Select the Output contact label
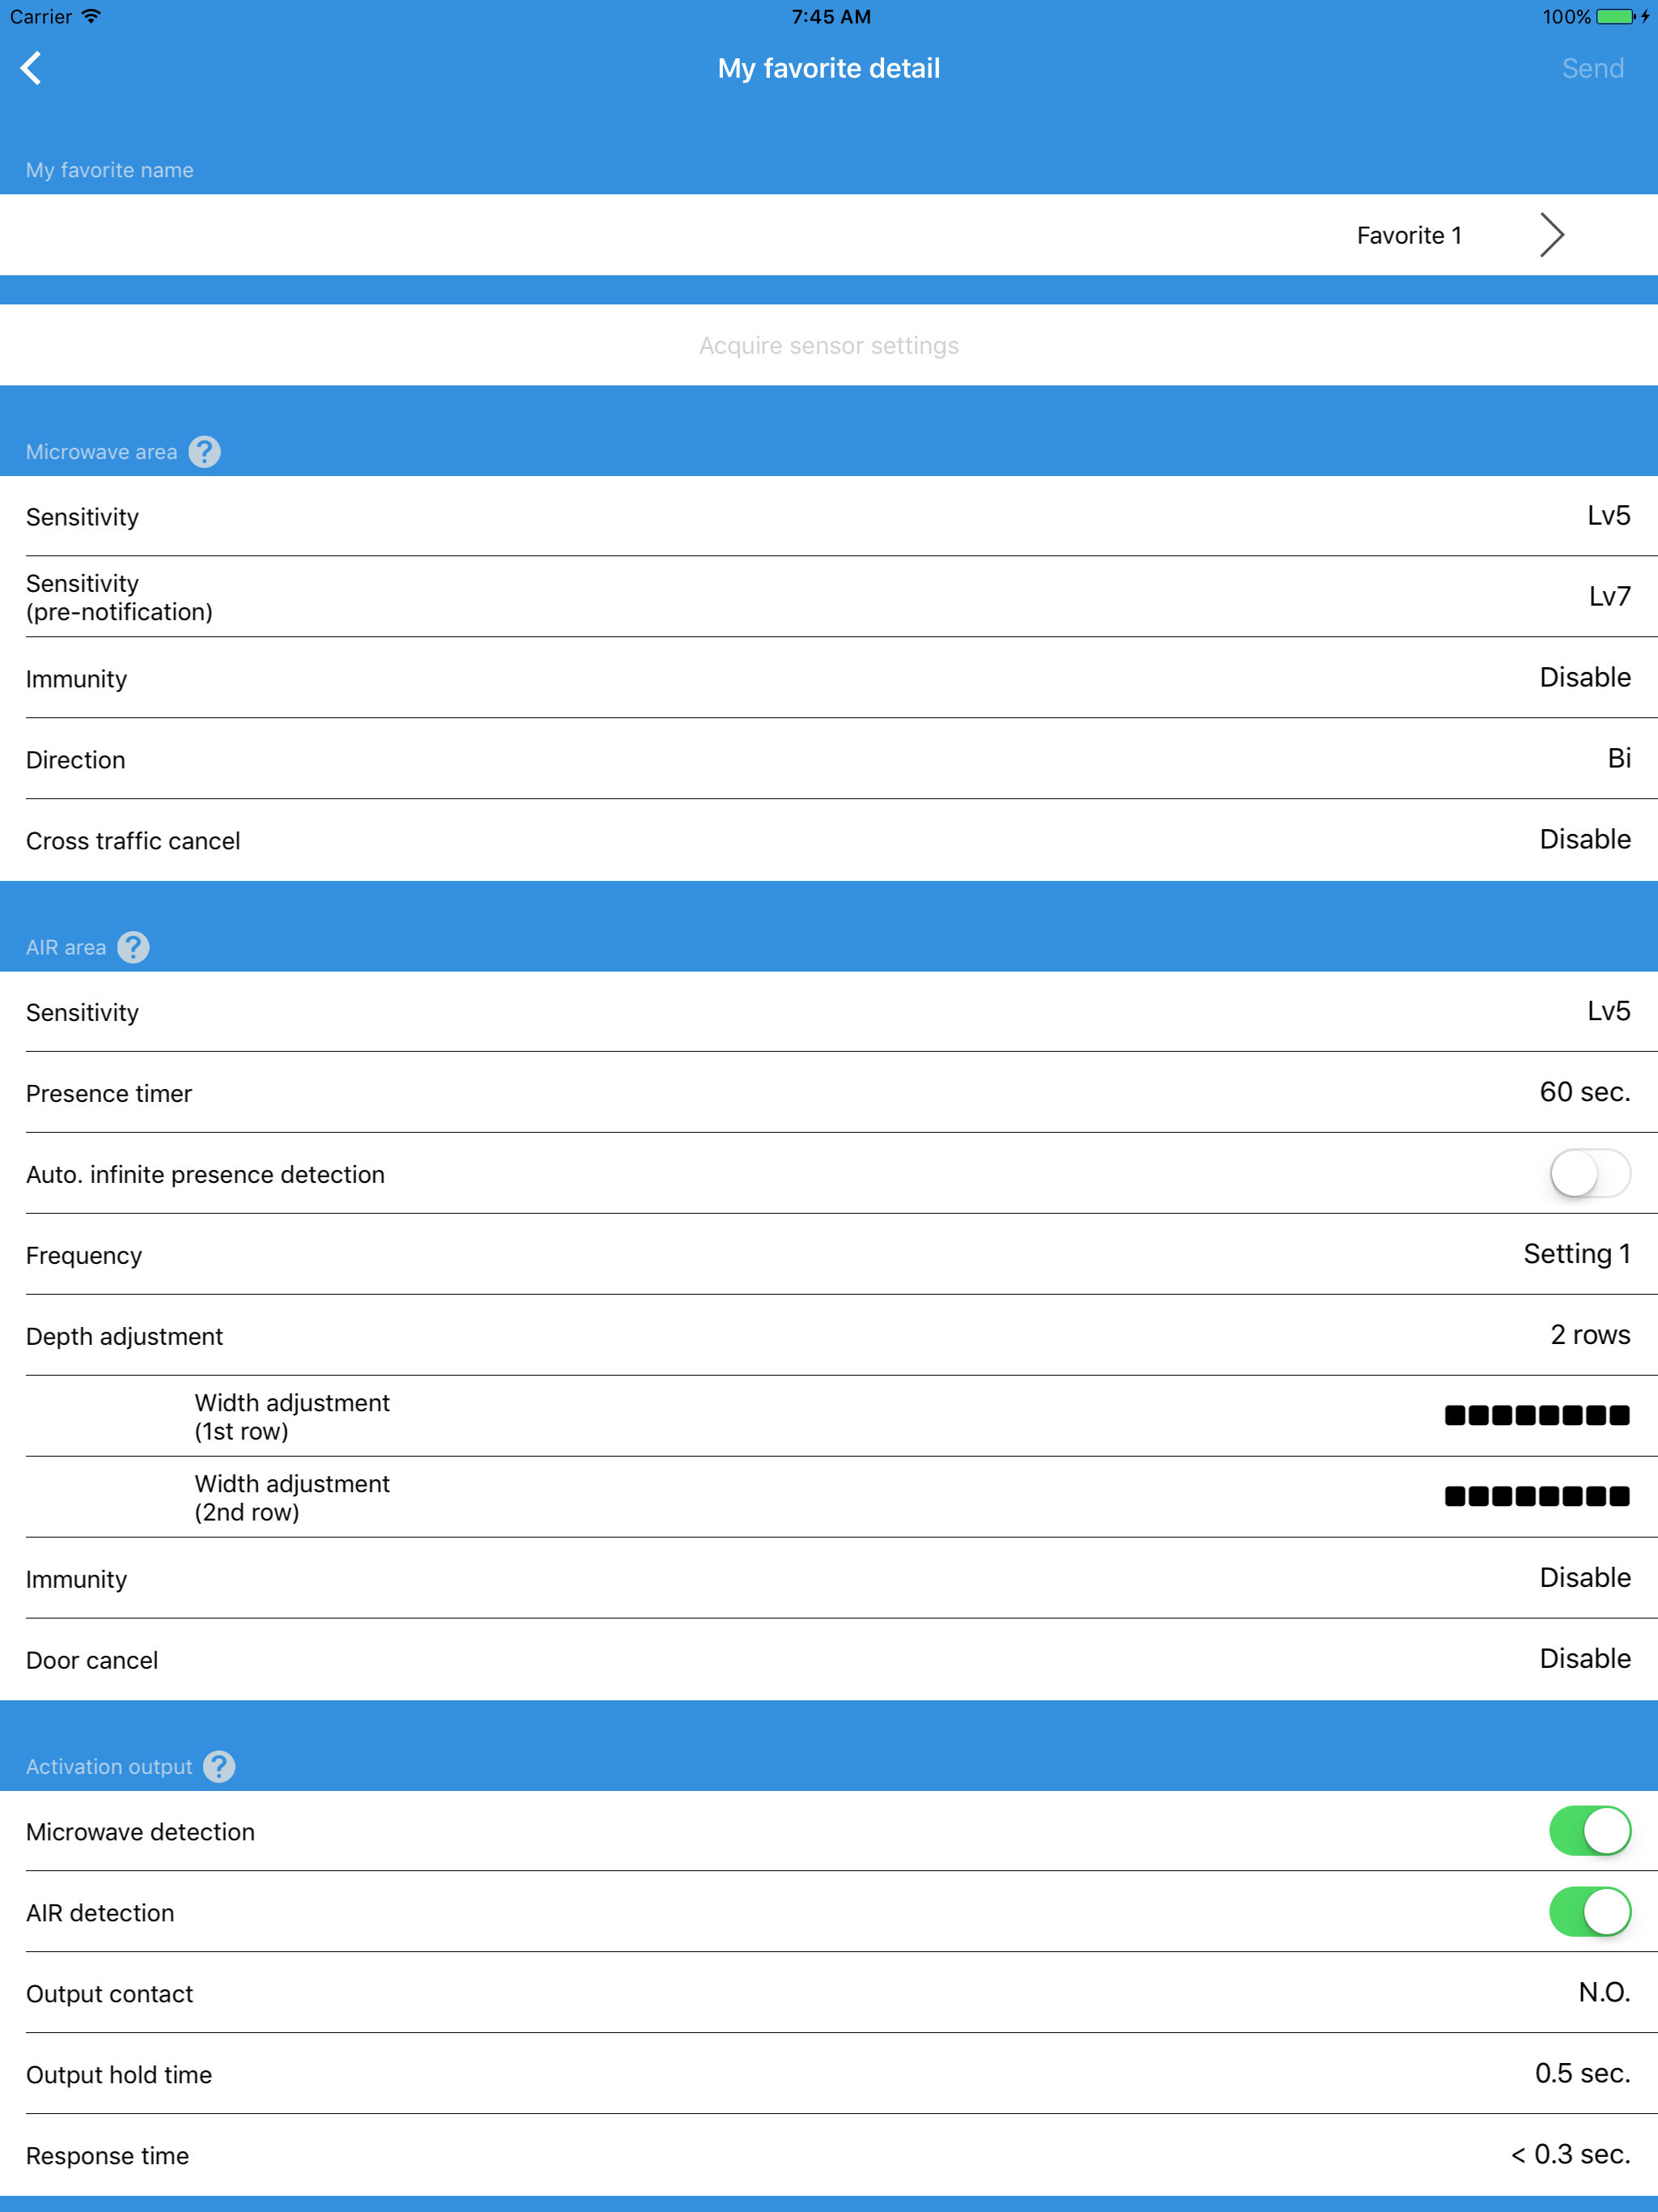This screenshot has height=2212, width=1658. pyautogui.click(x=109, y=1994)
